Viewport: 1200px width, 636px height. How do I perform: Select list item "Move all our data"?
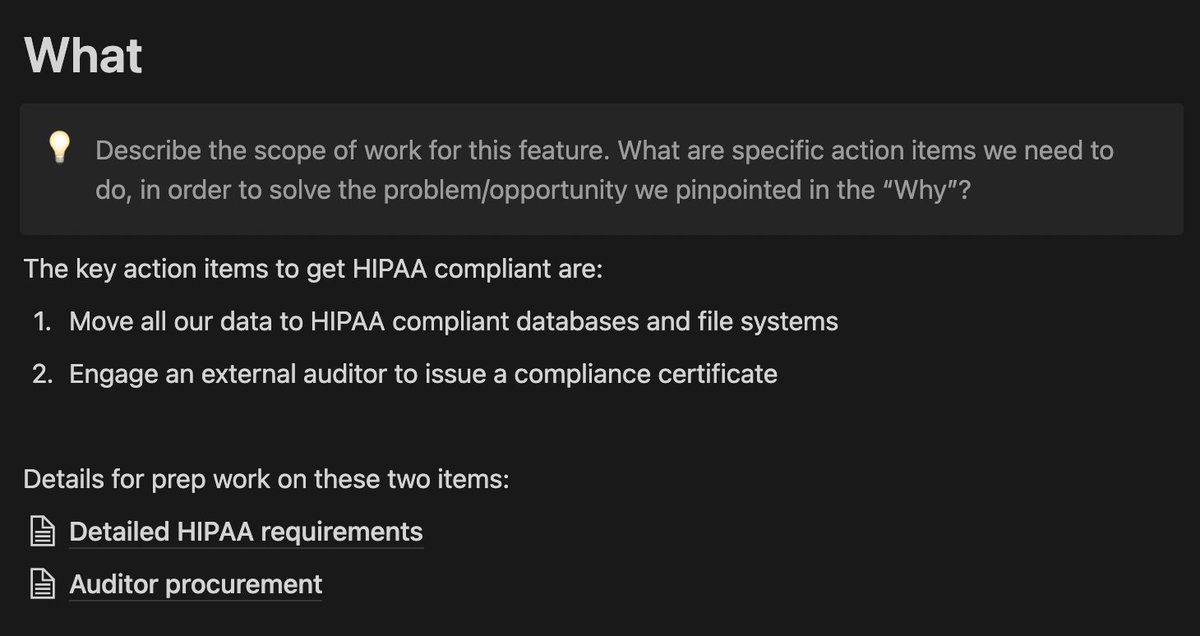click(x=454, y=322)
